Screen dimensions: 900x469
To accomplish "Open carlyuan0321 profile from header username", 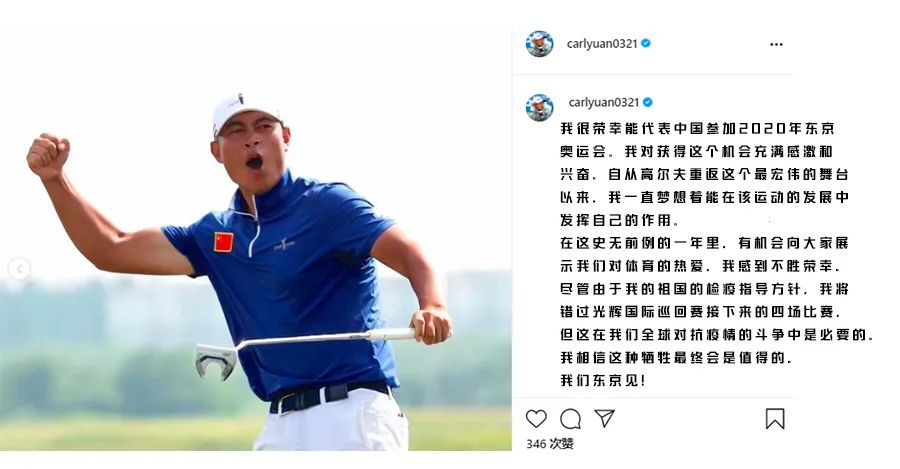I will pyautogui.click(x=602, y=44).
